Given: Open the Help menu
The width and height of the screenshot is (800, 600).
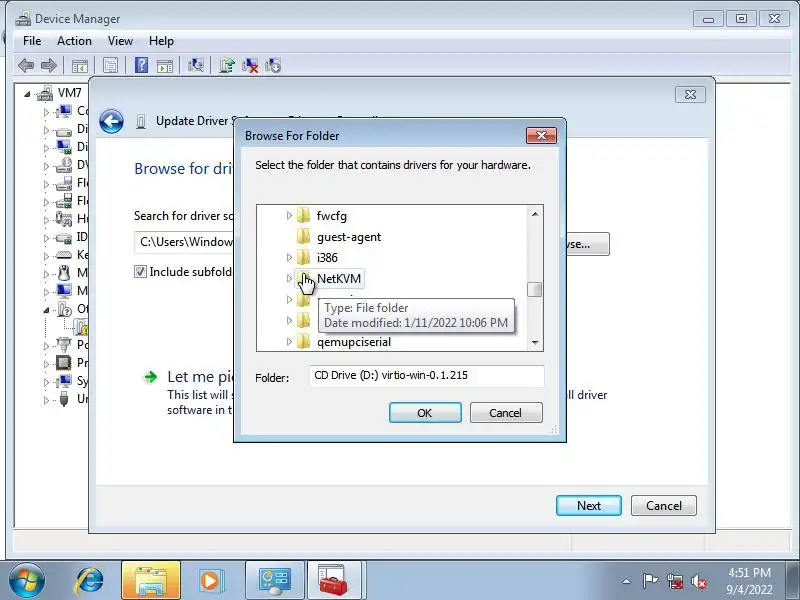Looking at the screenshot, I should (x=161, y=41).
